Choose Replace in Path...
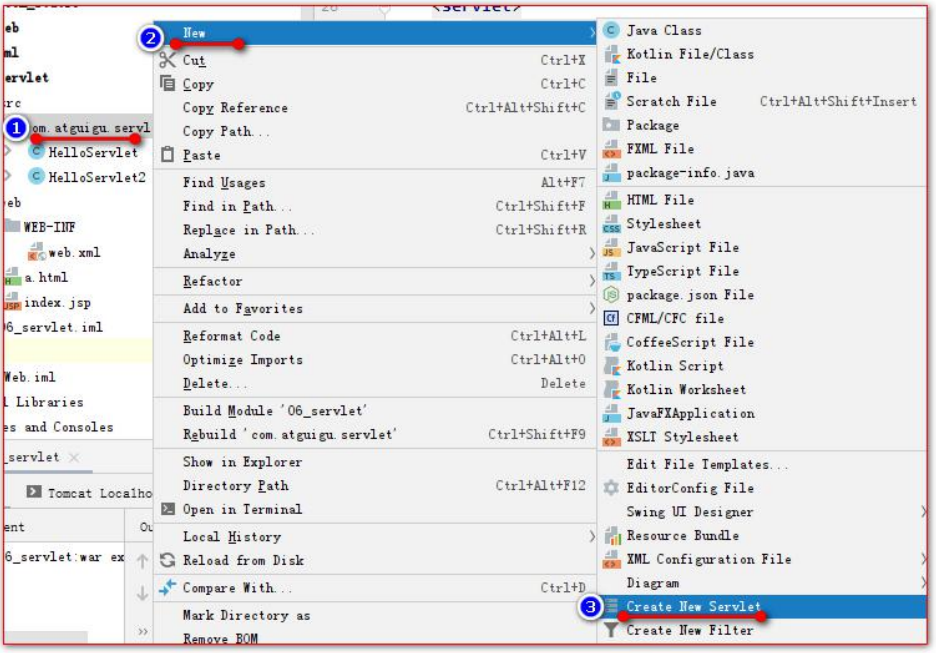The width and height of the screenshot is (936, 653). click(375, 230)
